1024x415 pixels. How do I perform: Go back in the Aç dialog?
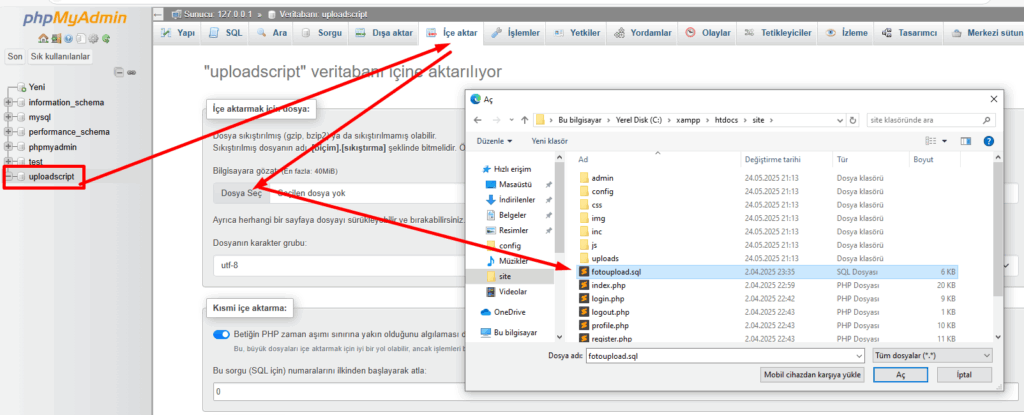[477, 120]
